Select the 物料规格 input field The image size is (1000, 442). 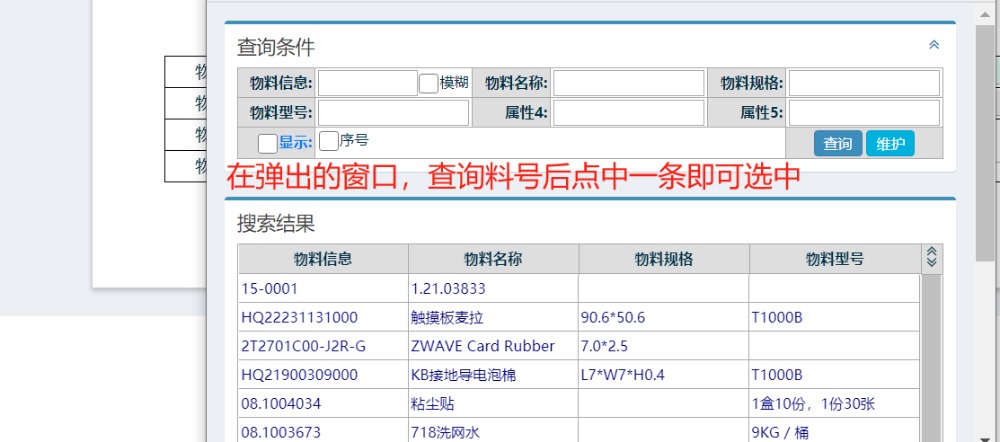click(863, 83)
